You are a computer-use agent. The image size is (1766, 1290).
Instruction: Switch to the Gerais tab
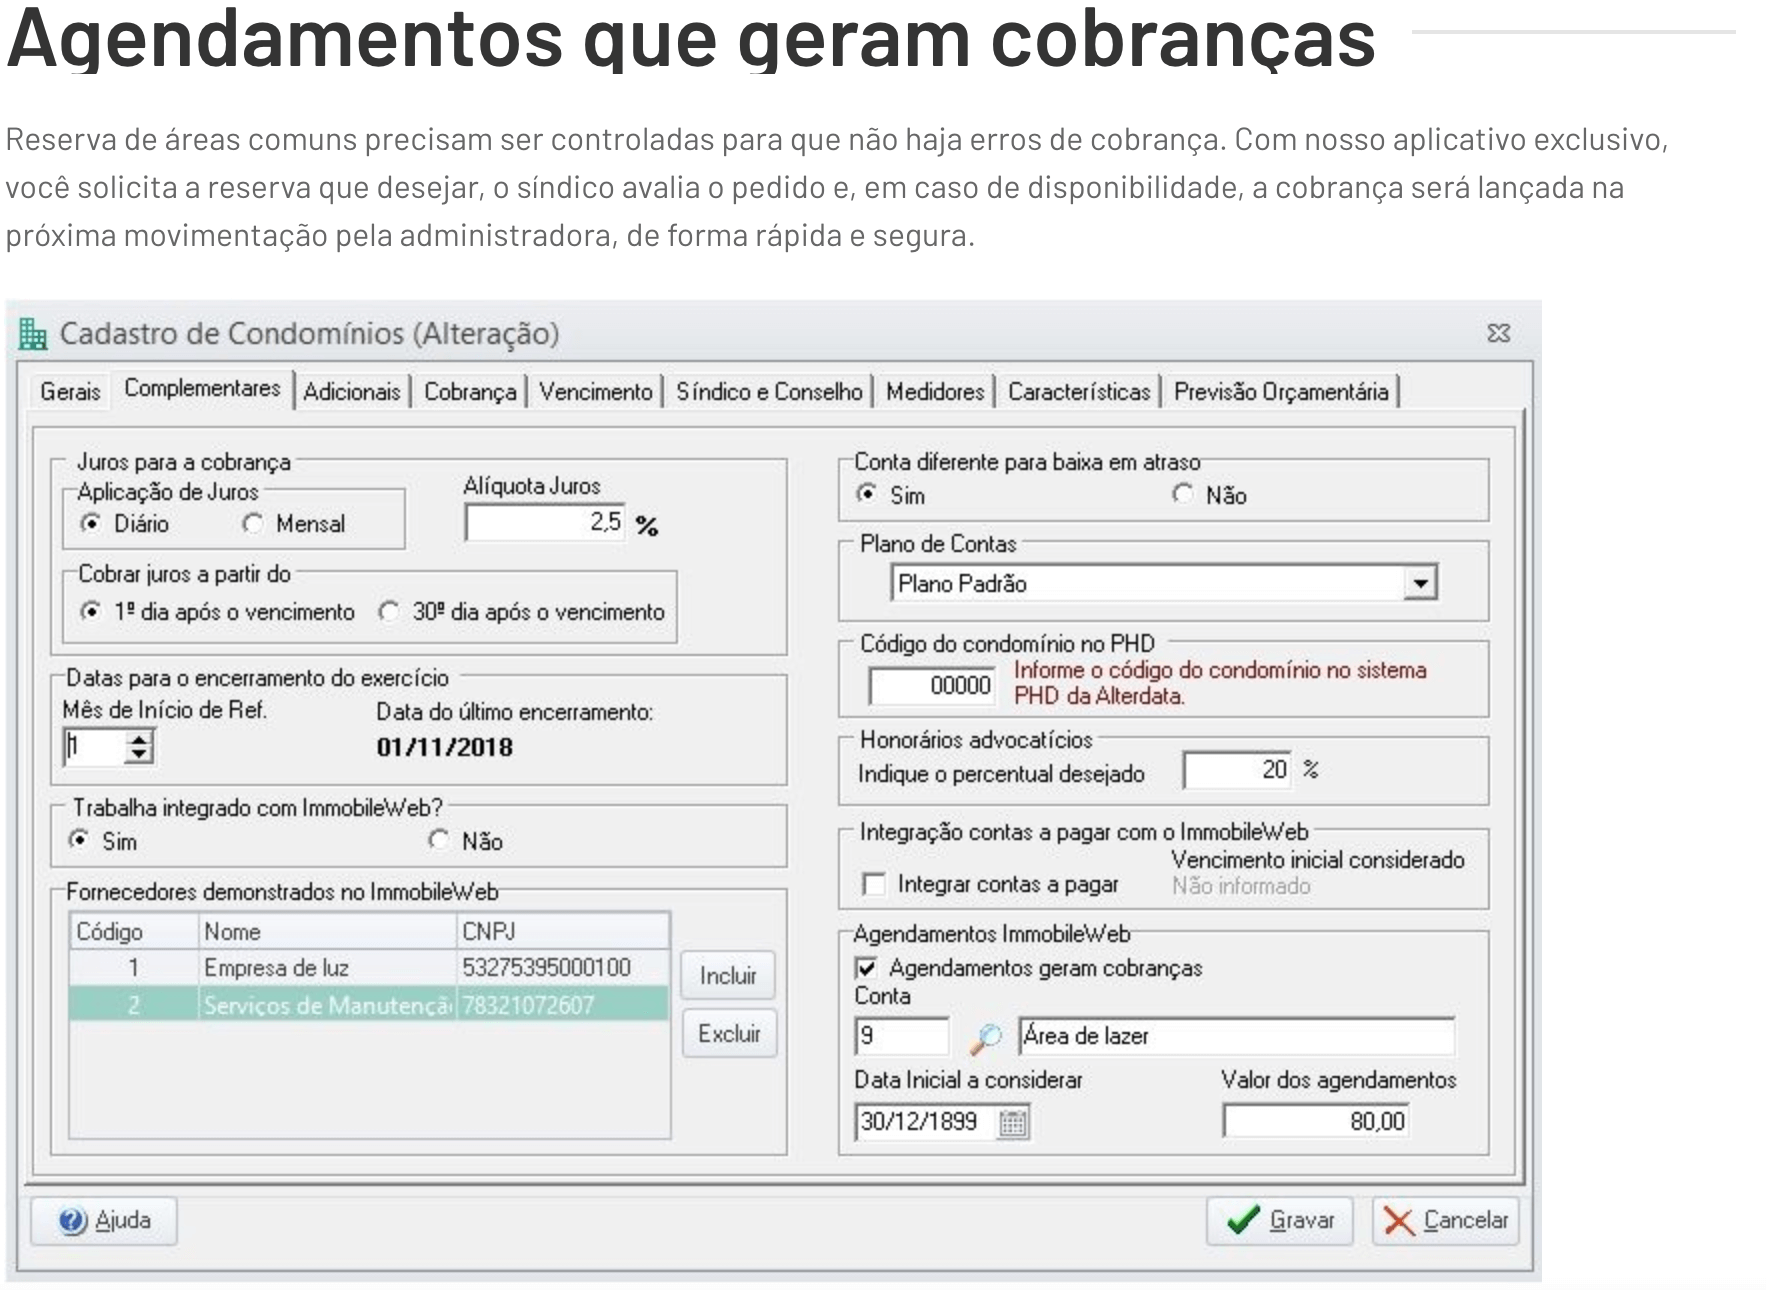[70, 391]
